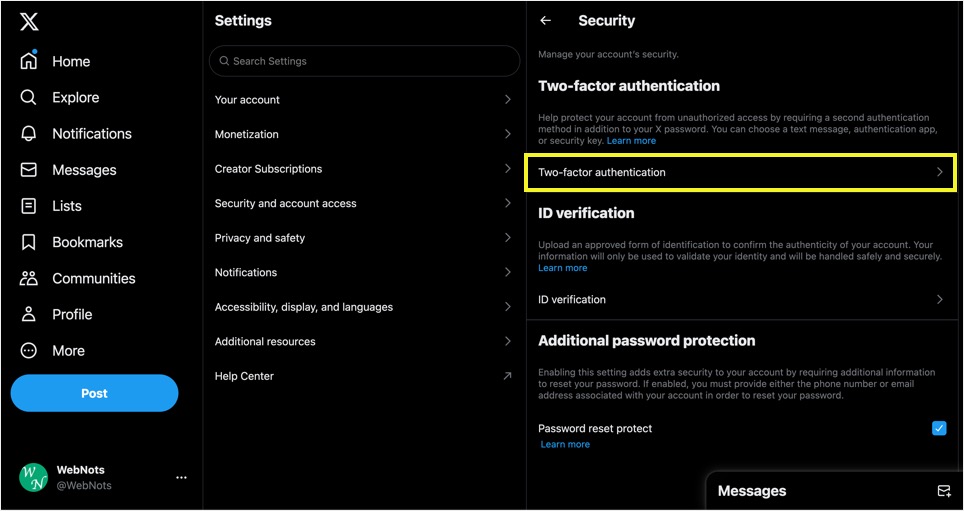Viewport: 964px width, 511px height.
Task: Click the X logo icon
Action: [x=29, y=22]
